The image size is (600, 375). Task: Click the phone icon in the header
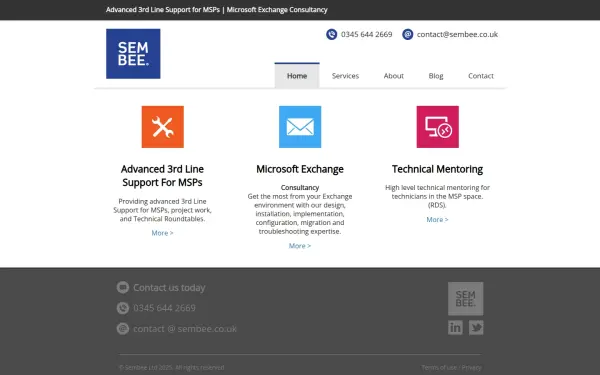click(x=331, y=34)
